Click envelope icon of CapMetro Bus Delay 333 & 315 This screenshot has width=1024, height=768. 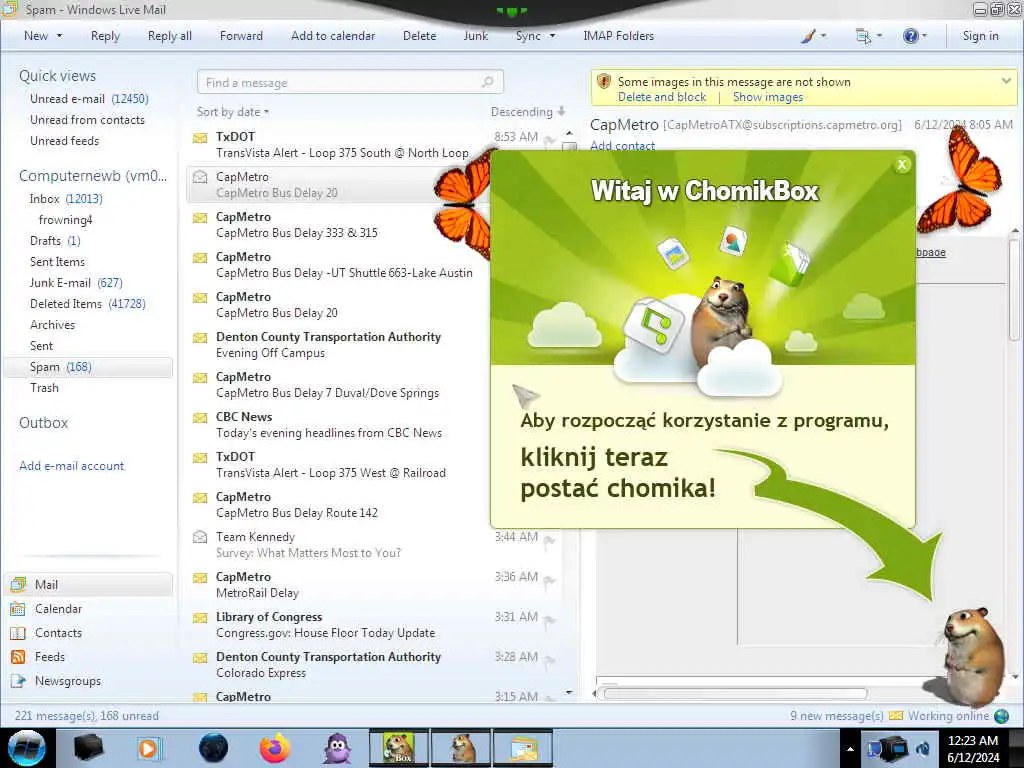click(200, 218)
